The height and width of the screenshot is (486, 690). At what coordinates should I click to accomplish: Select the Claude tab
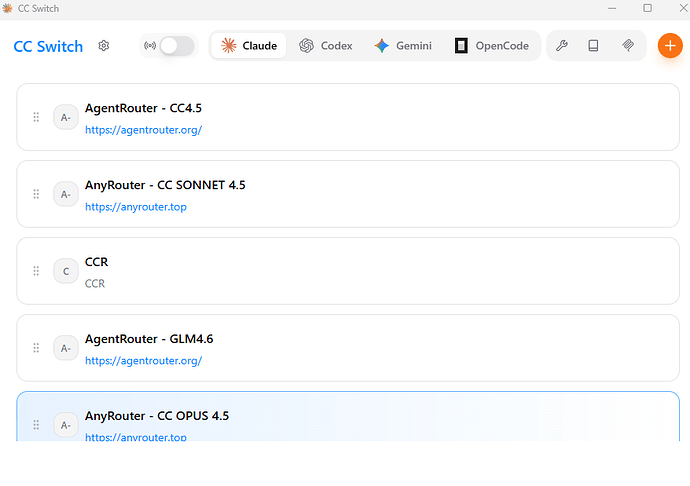click(x=249, y=46)
